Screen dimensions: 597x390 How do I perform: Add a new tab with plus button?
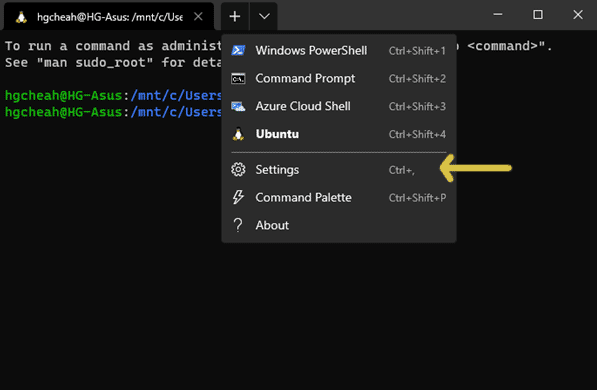click(x=235, y=16)
